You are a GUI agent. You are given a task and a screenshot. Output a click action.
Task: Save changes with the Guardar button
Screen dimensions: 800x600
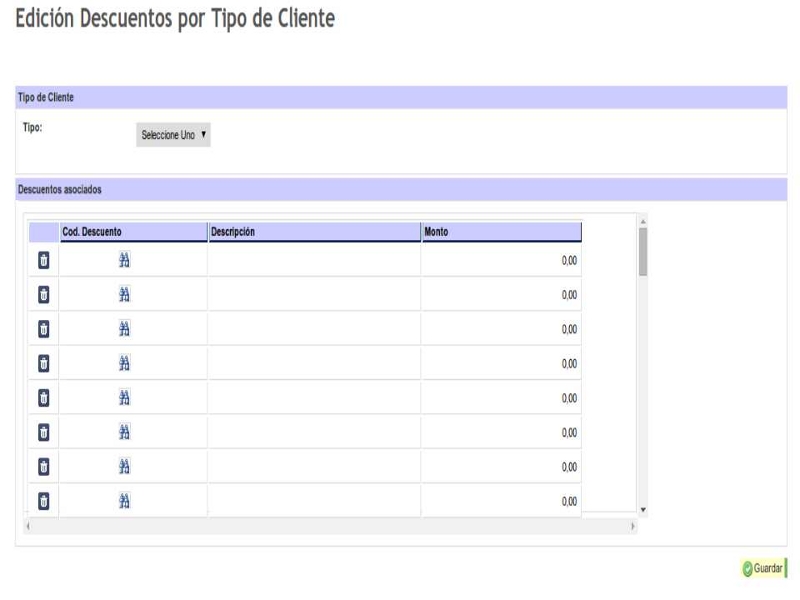pos(762,569)
